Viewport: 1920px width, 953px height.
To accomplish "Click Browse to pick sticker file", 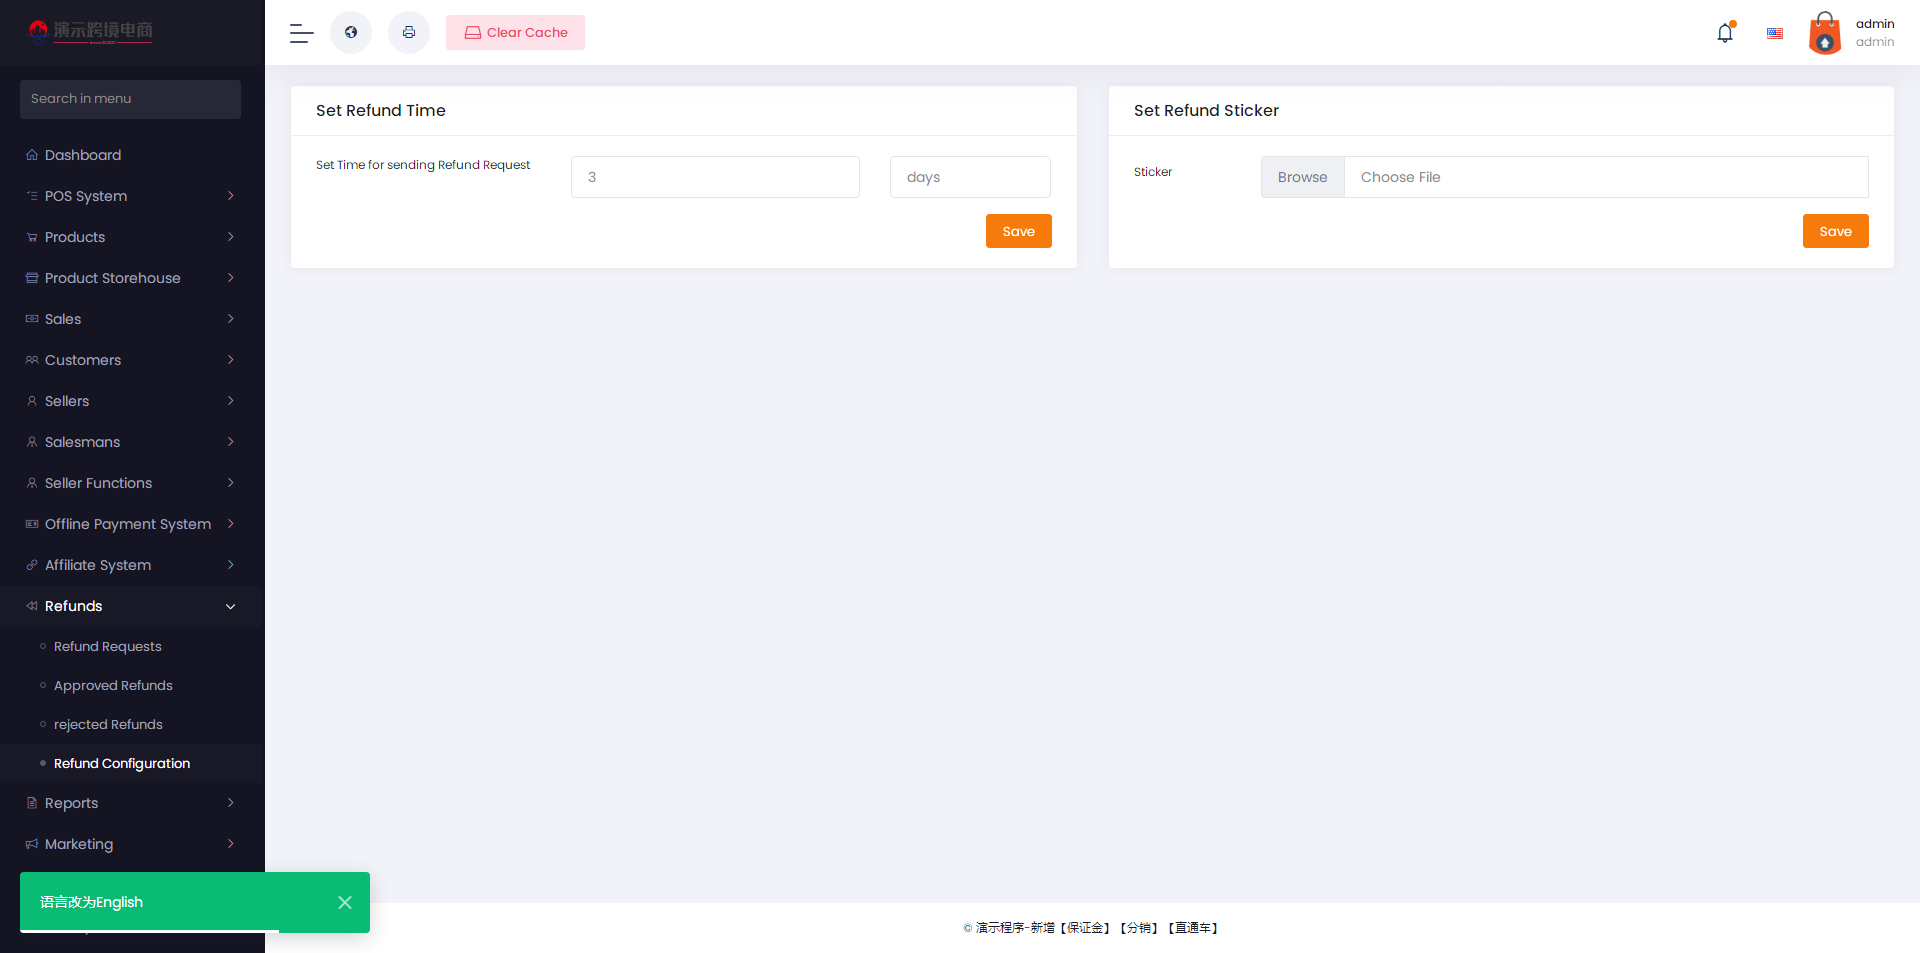I will pyautogui.click(x=1303, y=177).
